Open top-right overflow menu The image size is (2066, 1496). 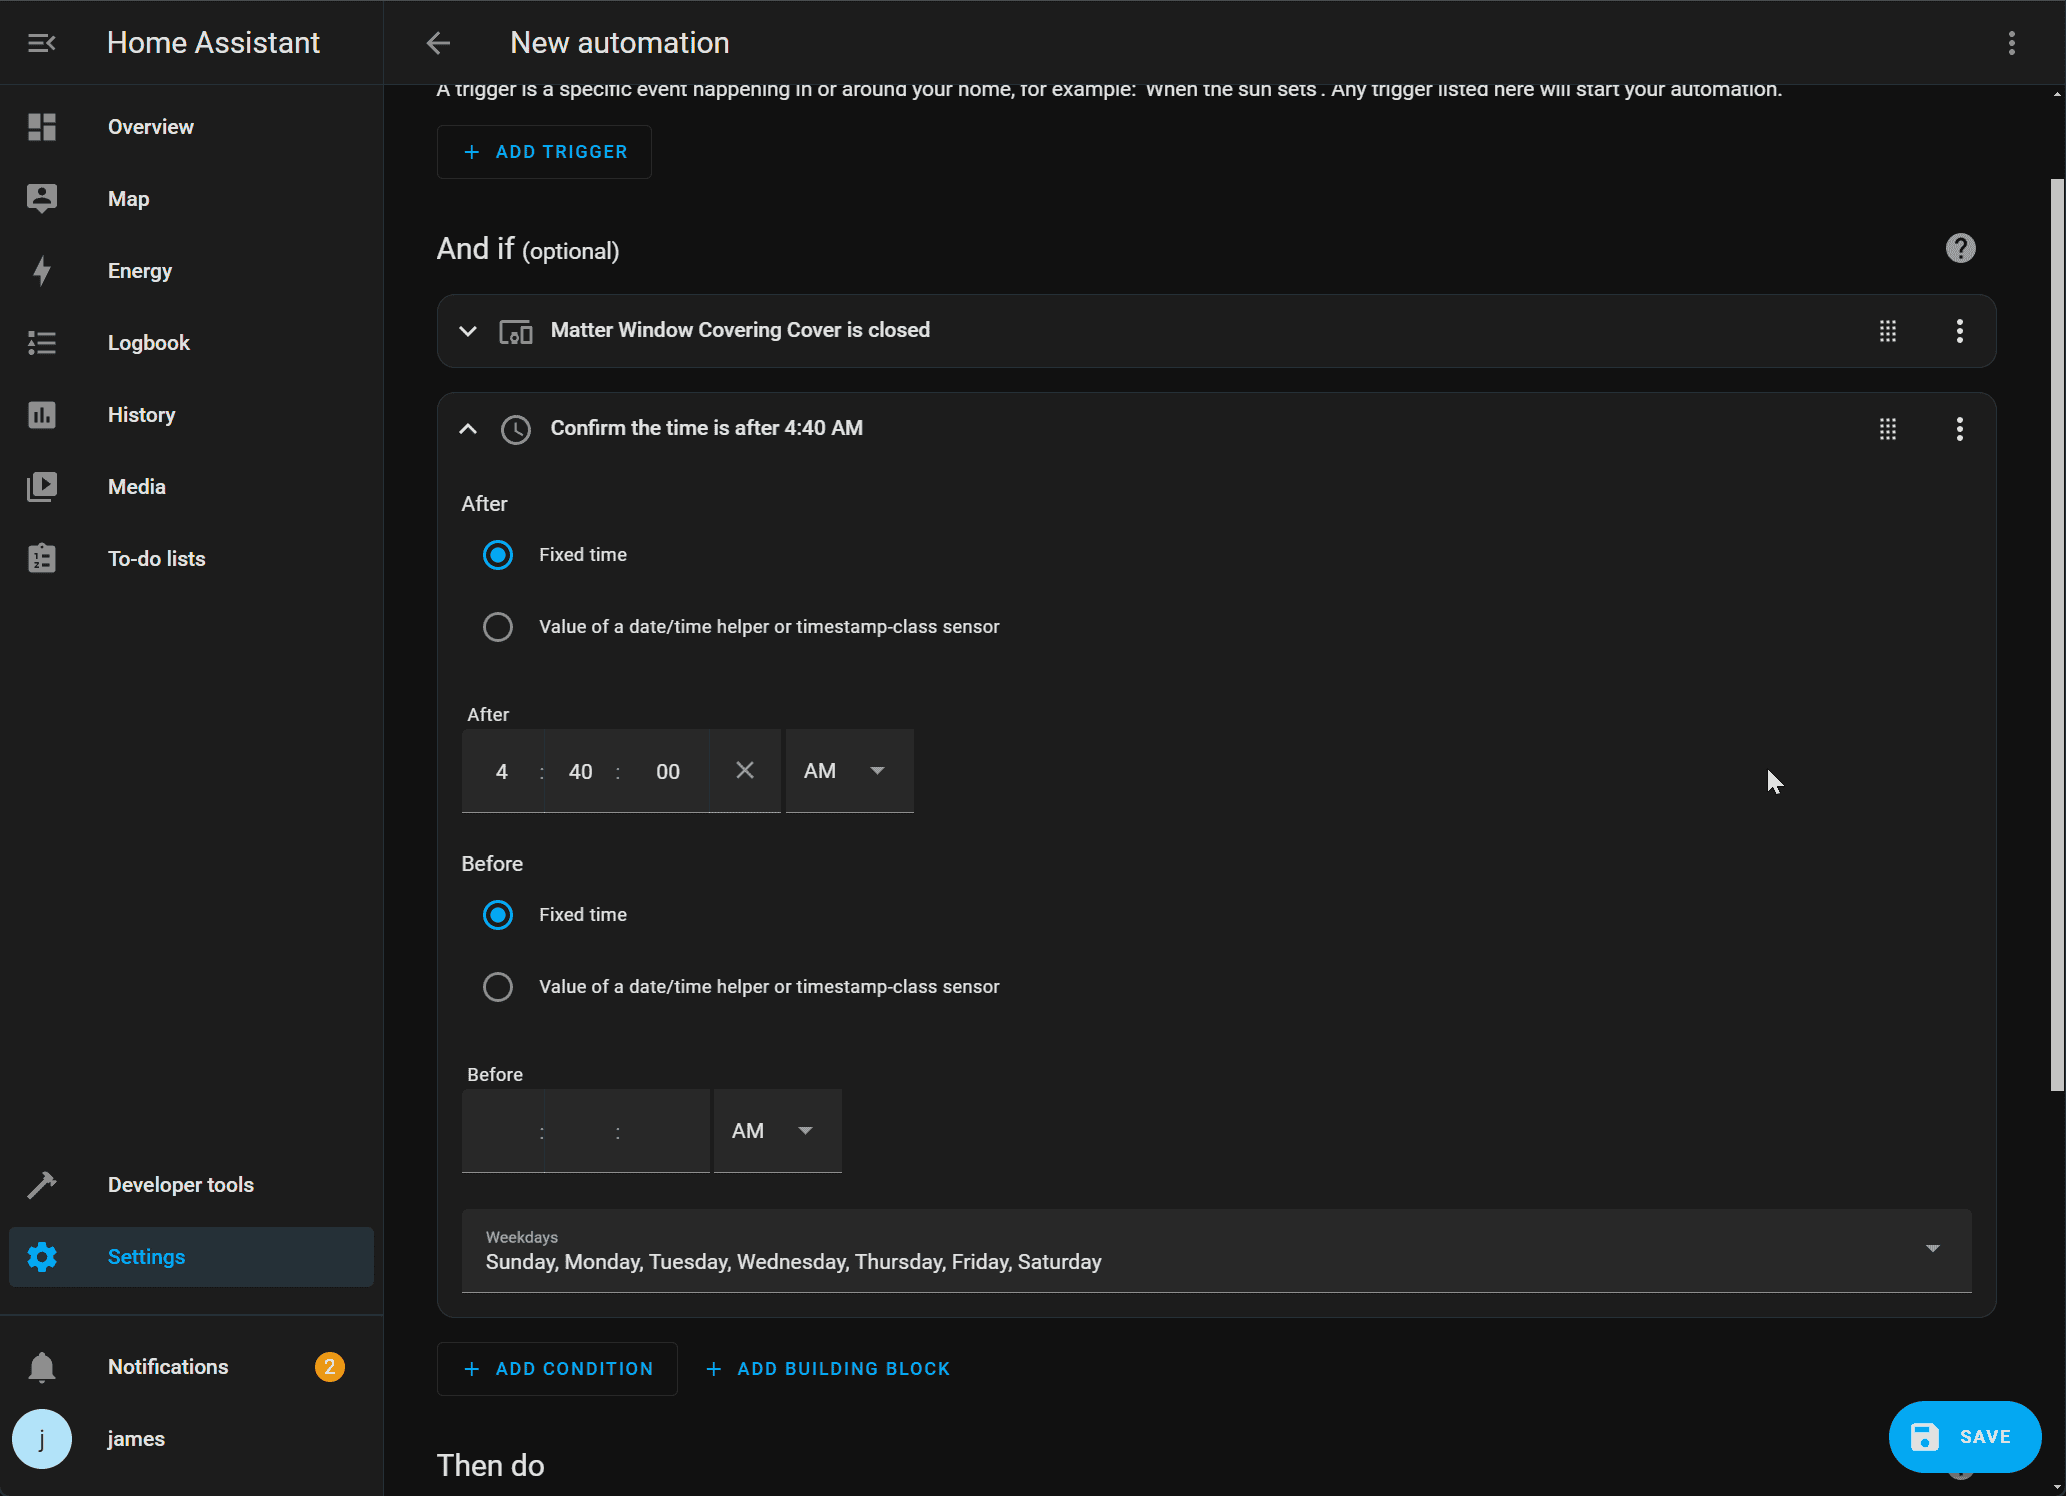(x=2011, y=43)
